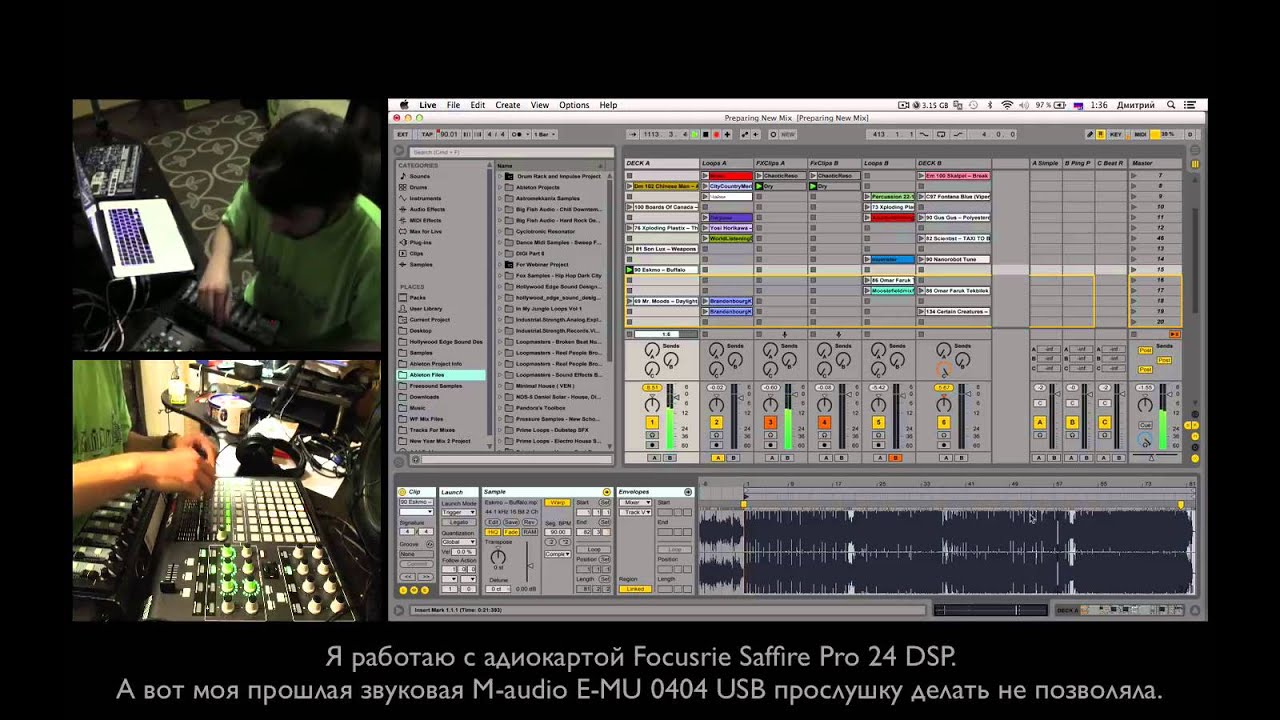This screenshot has height=720, width=1280.
Task: Click the clip Transpose knob
Action: (x=498, y=557)
